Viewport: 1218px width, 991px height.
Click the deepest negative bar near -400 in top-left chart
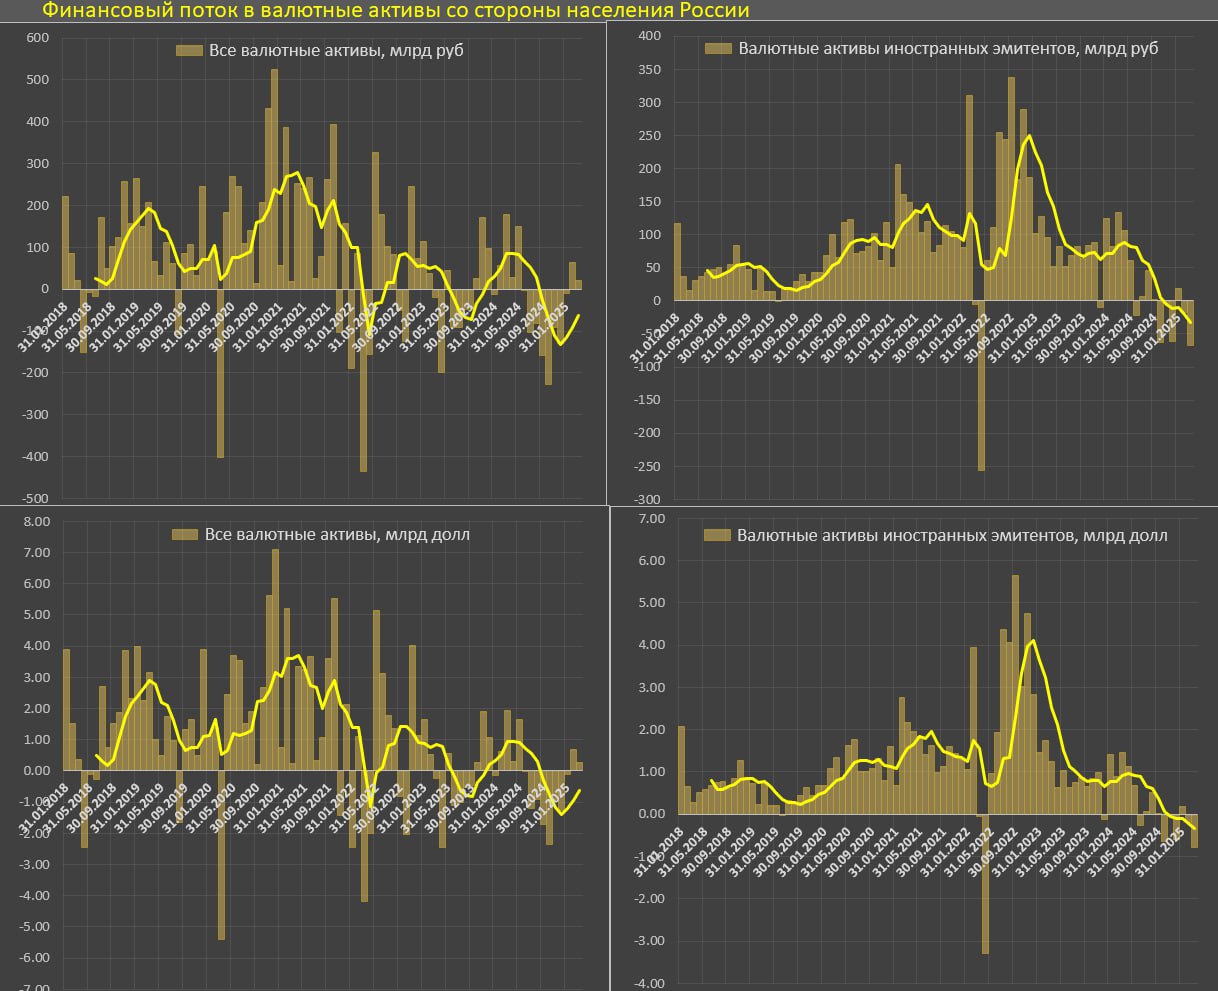(221, 372)
